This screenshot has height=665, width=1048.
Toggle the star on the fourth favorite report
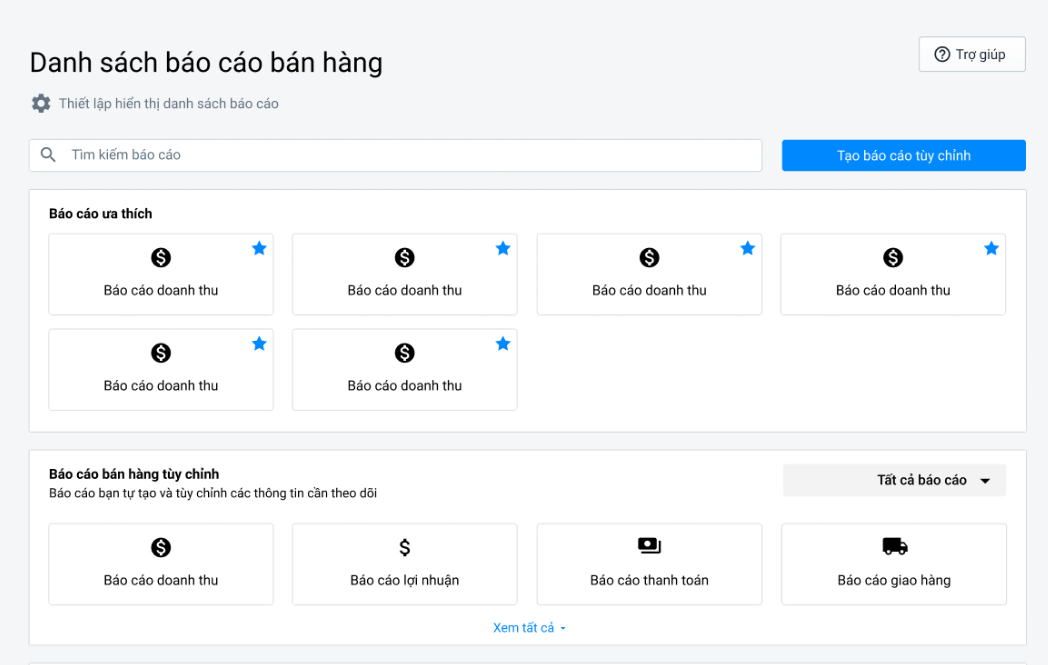(x=991, y=248)
